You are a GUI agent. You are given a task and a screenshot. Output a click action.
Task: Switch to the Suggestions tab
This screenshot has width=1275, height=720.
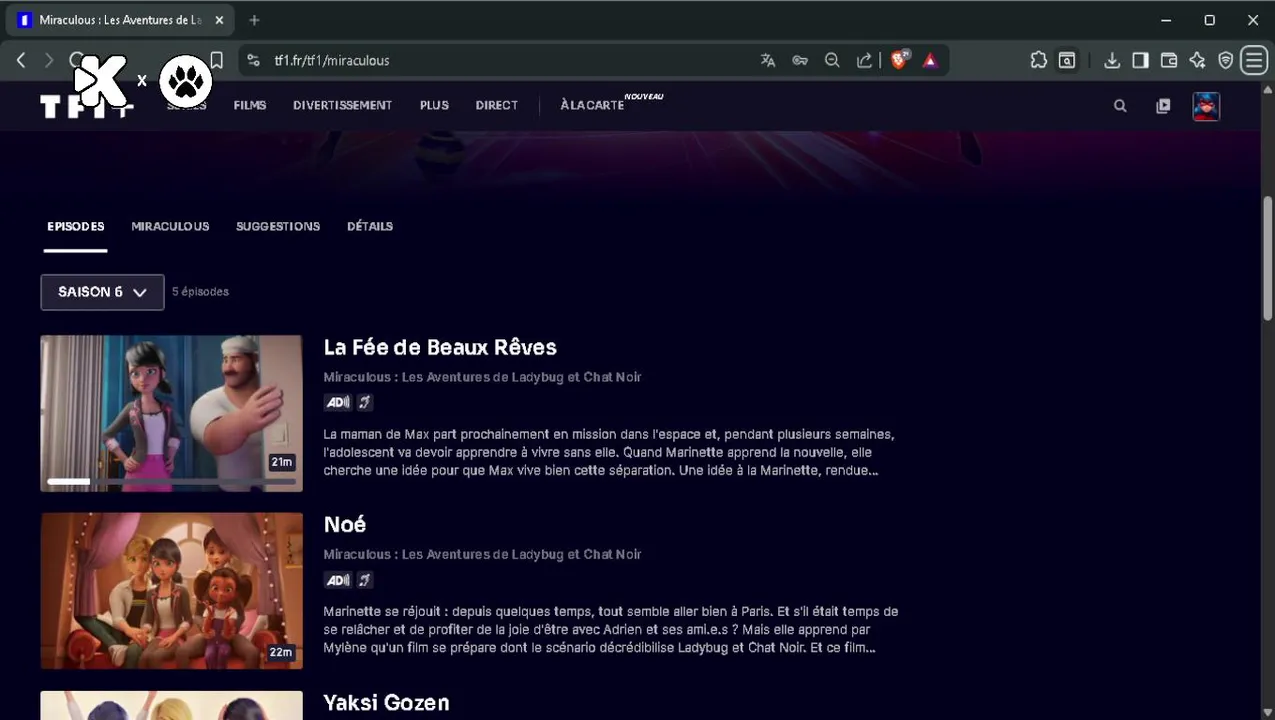pyautogui.click(x=278, y=226)
